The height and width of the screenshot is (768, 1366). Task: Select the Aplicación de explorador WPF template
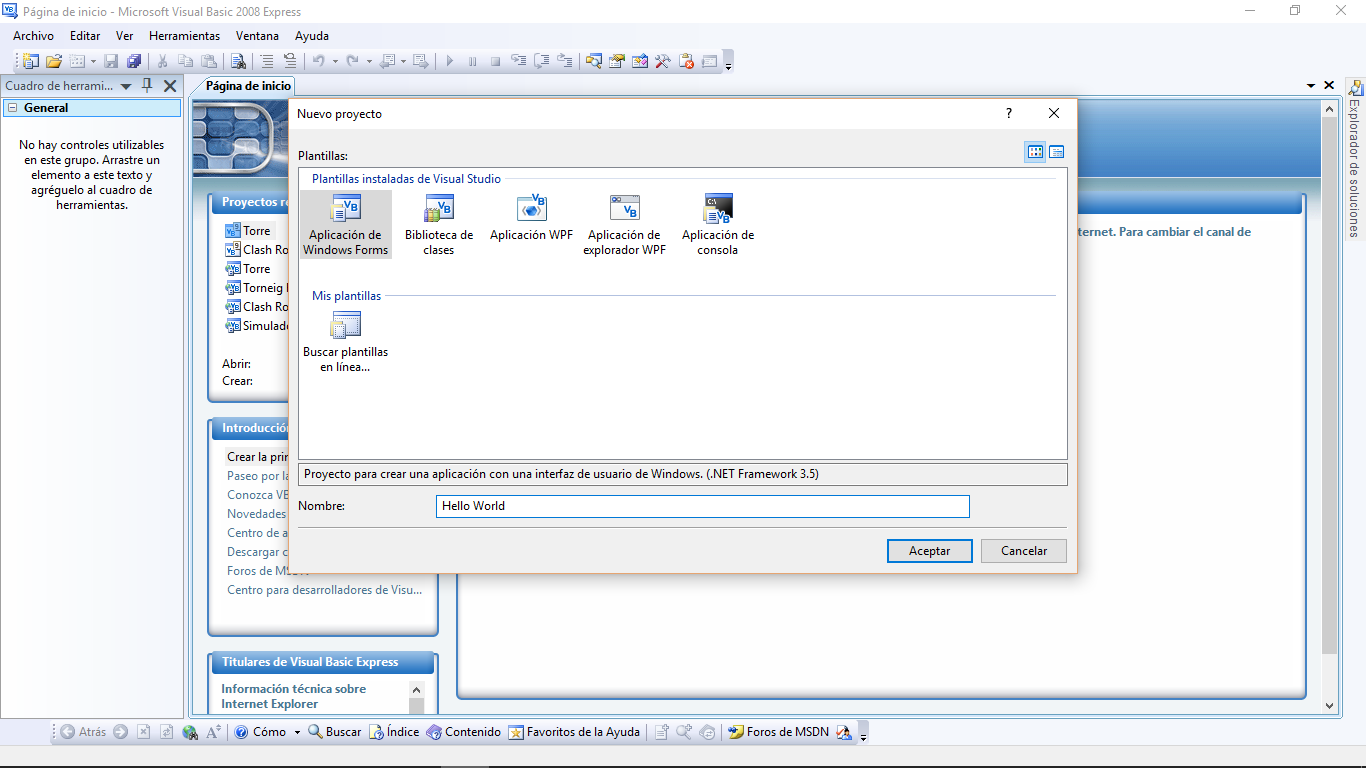pyautogui.click(x=625, y=225)
